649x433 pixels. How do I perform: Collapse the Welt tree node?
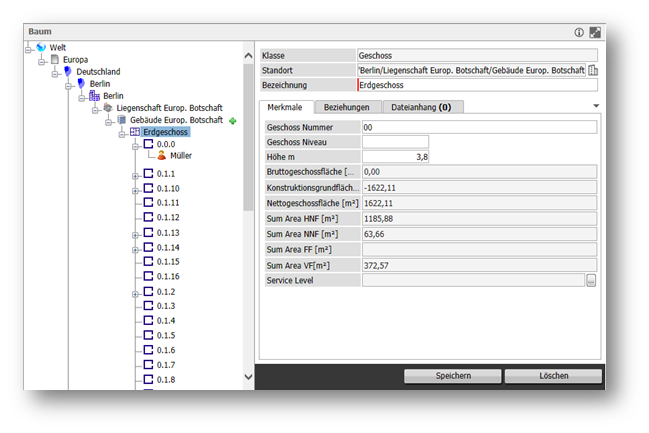tap(28, 50)
